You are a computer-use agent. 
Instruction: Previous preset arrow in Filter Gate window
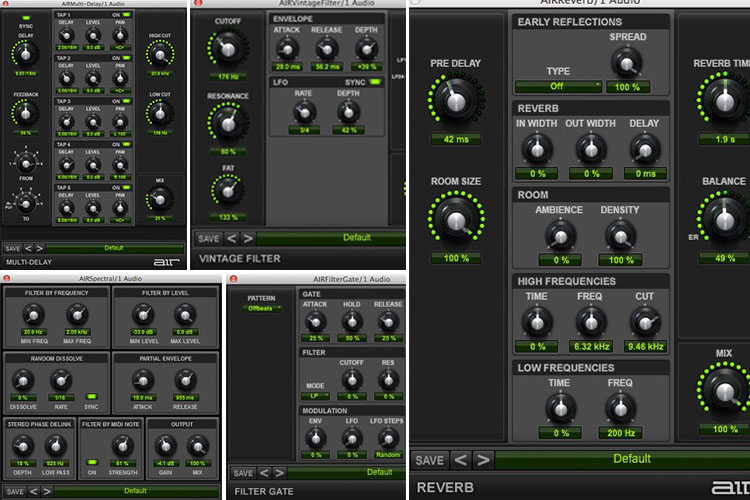pos(264,473)
